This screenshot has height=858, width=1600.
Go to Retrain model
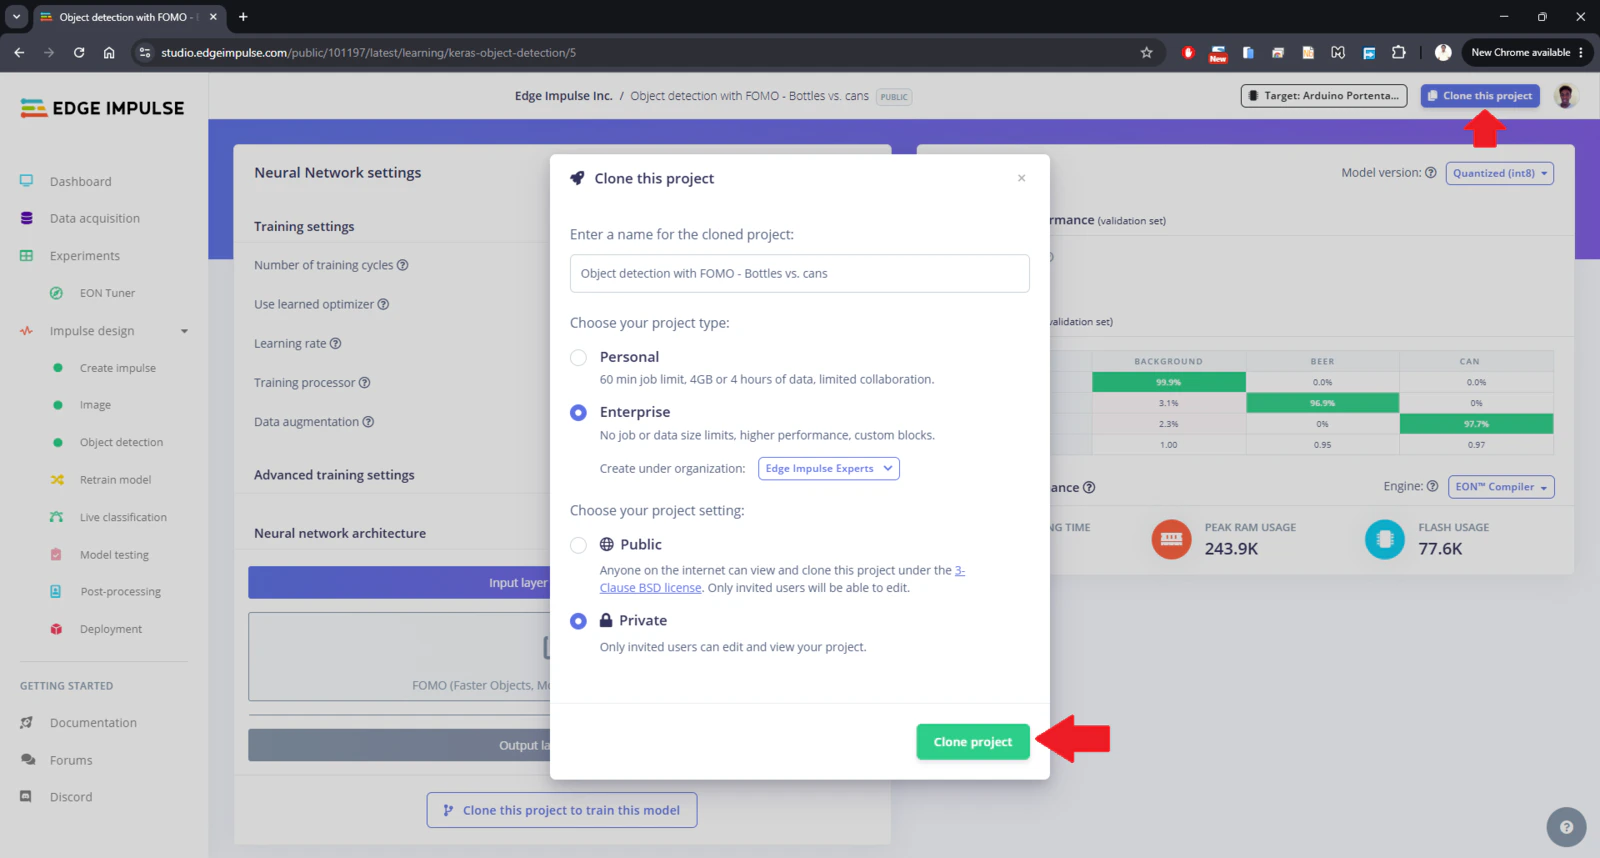point(115,480)
